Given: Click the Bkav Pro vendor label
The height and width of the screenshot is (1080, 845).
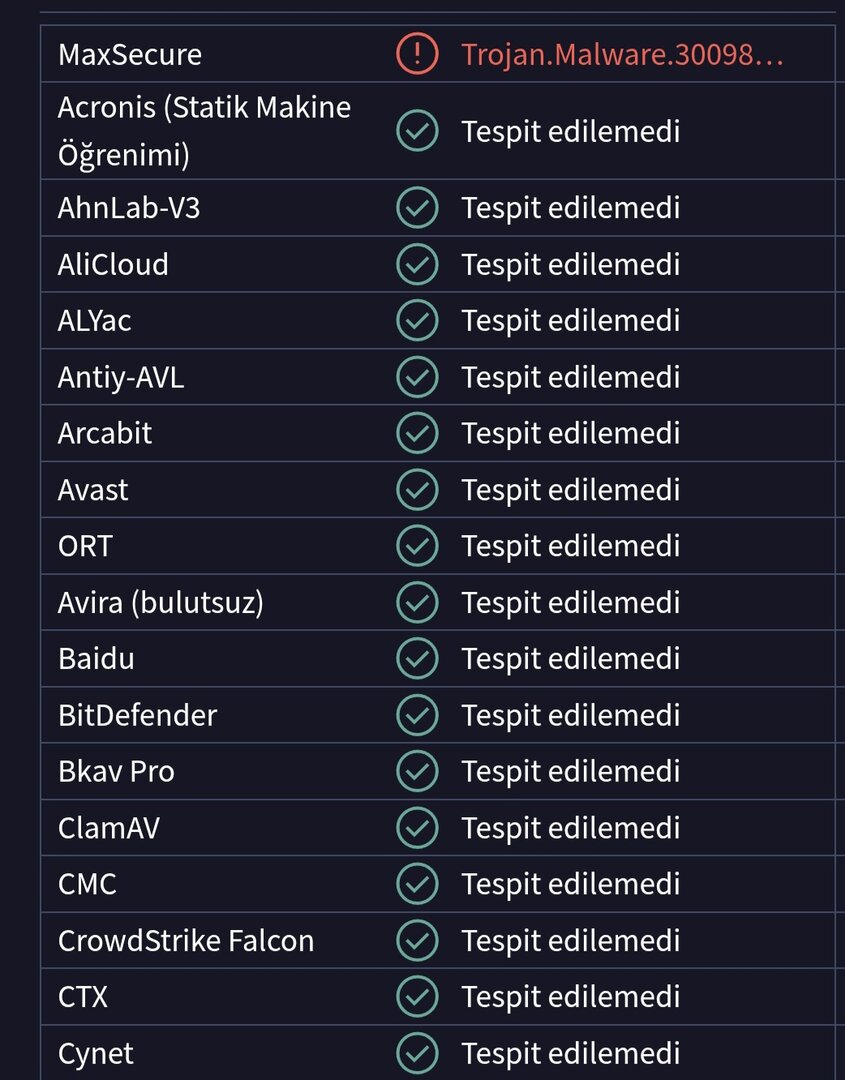Looking at the screenshot, I should click(116, 772).
